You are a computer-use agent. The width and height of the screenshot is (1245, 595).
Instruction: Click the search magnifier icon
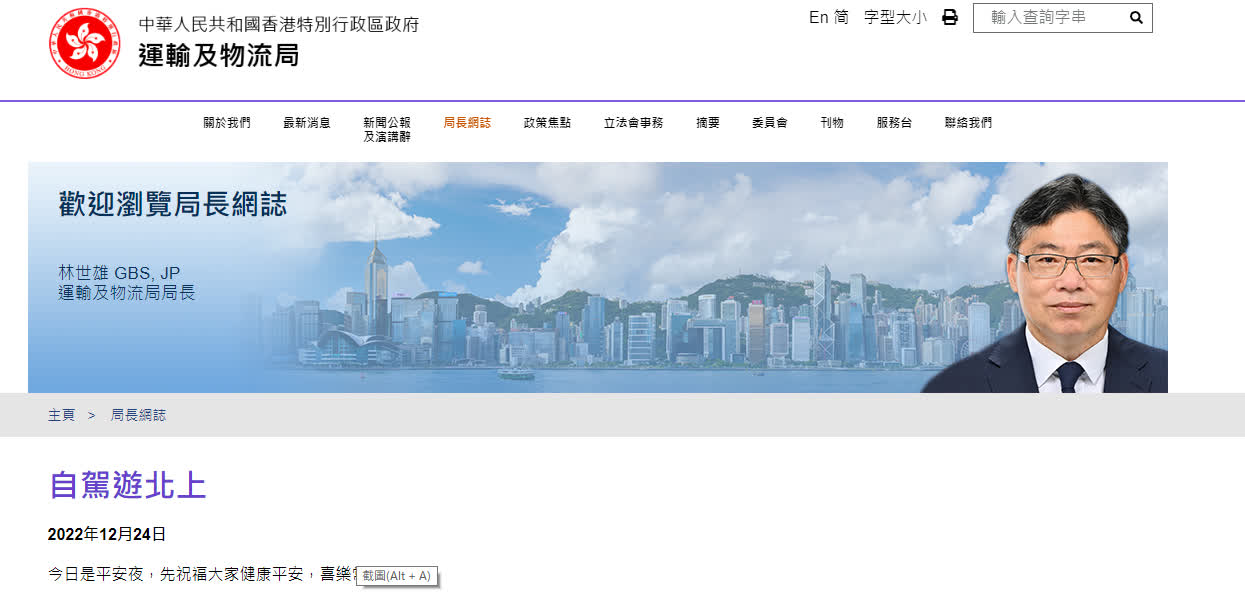coord(1136,17)
